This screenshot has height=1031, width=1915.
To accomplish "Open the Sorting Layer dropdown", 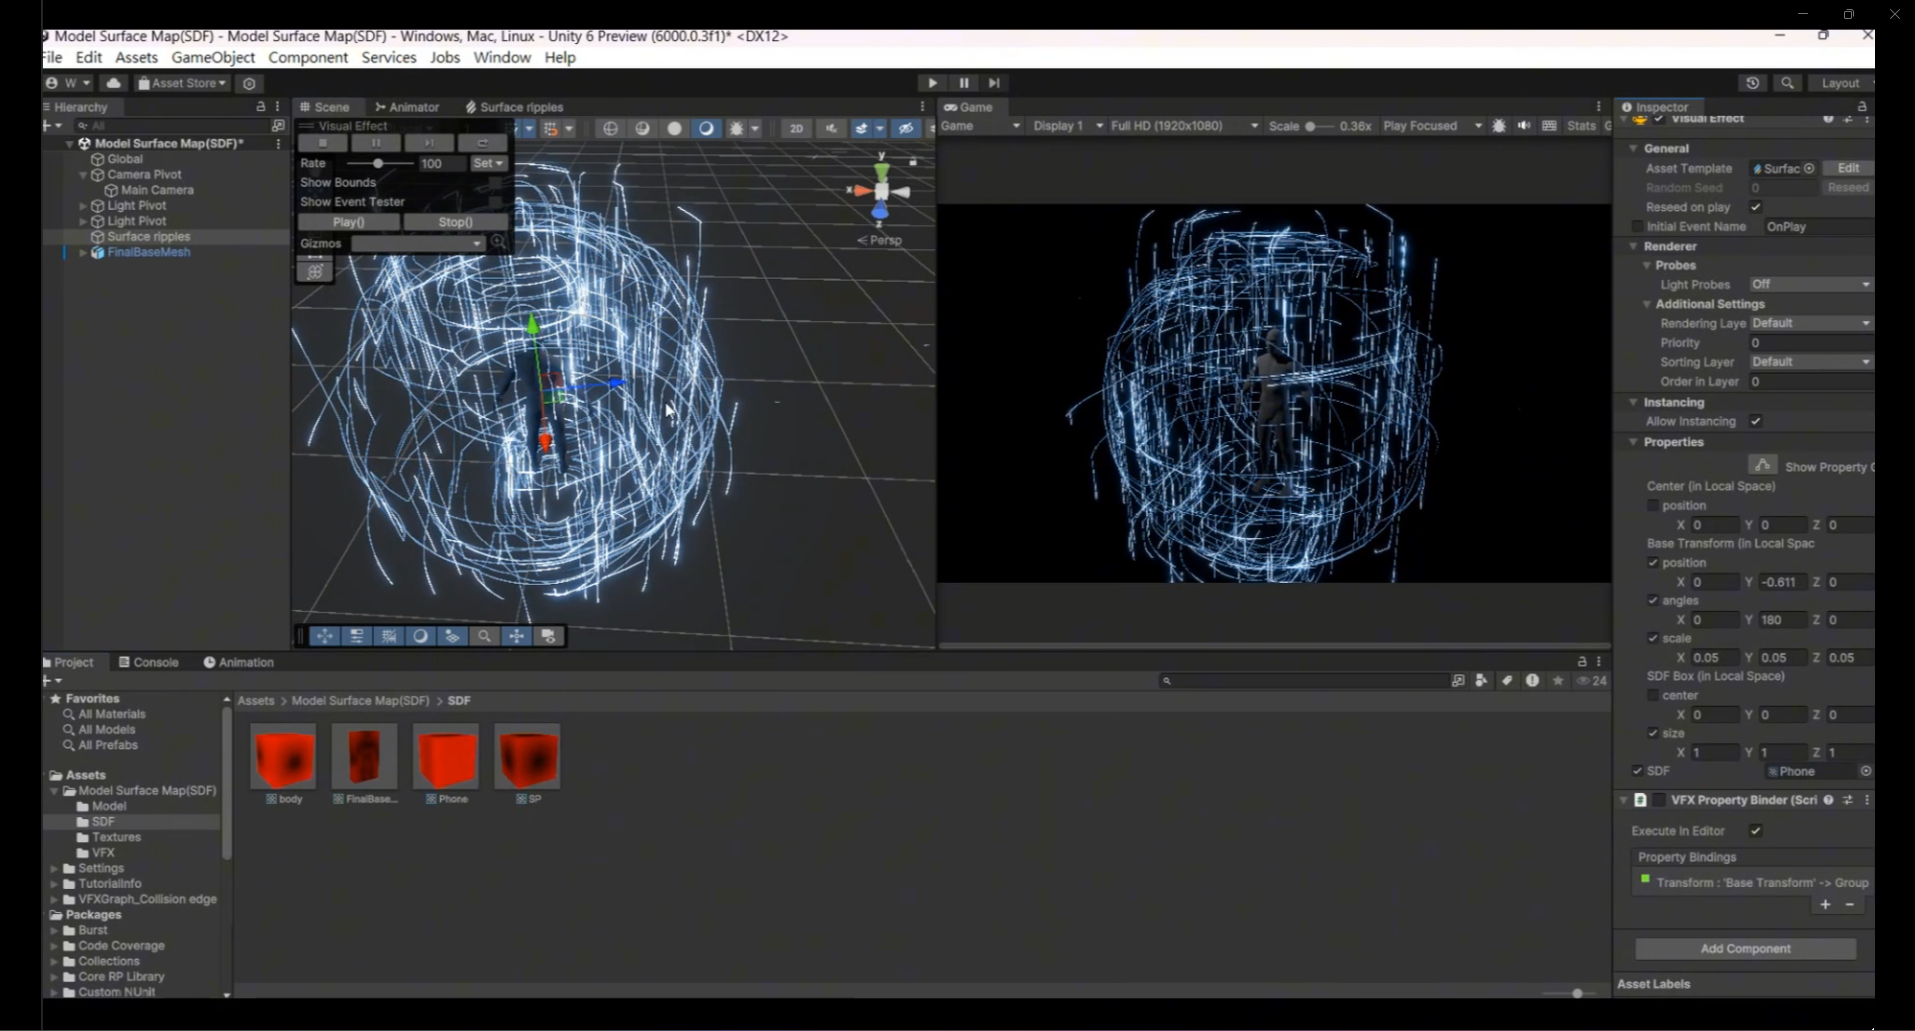I will (x=1811, y=362).
